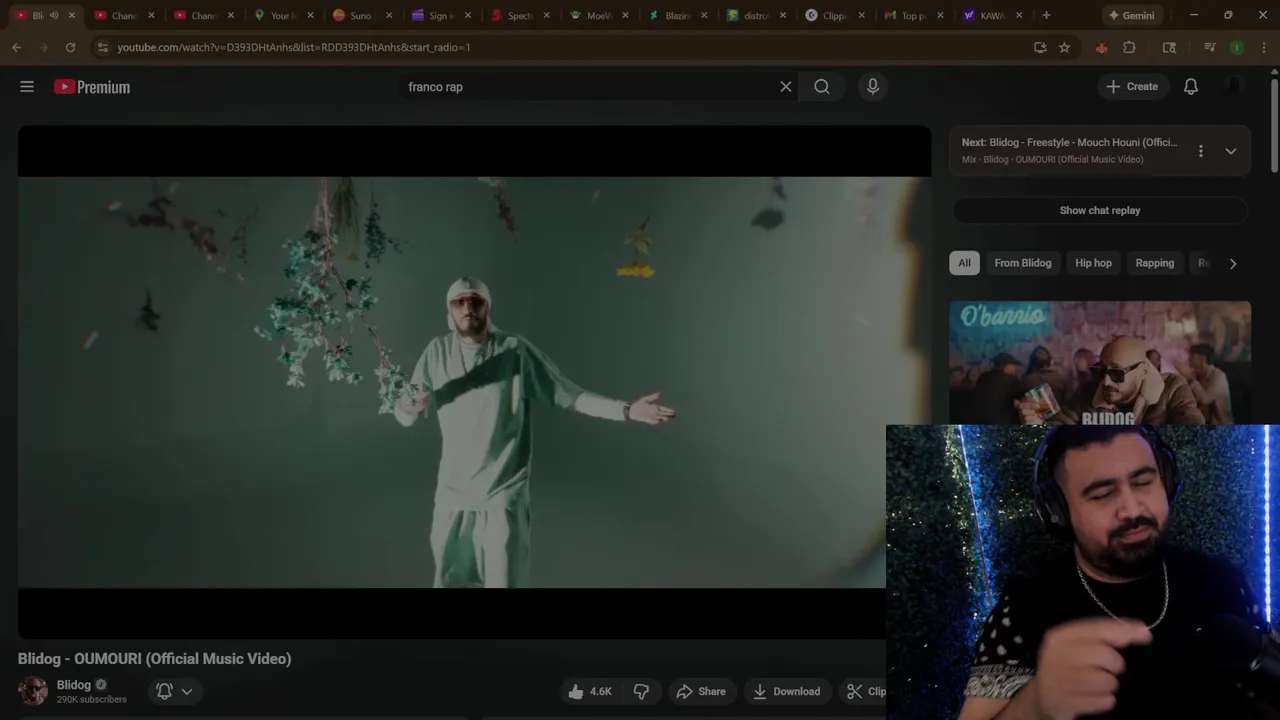Open the tab search side icon
The width and height of the screenshot is (1280, 720).
pos(1169,47)
